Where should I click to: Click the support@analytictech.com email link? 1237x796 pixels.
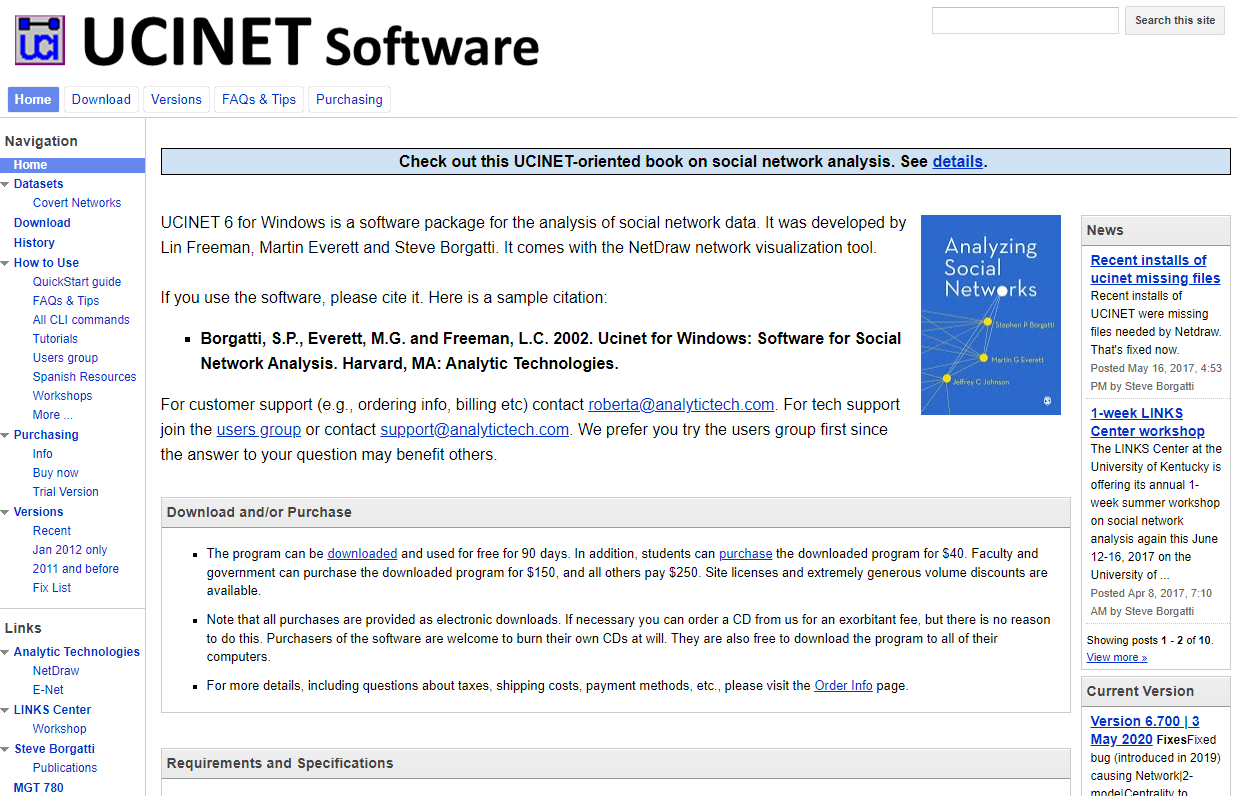475,430
